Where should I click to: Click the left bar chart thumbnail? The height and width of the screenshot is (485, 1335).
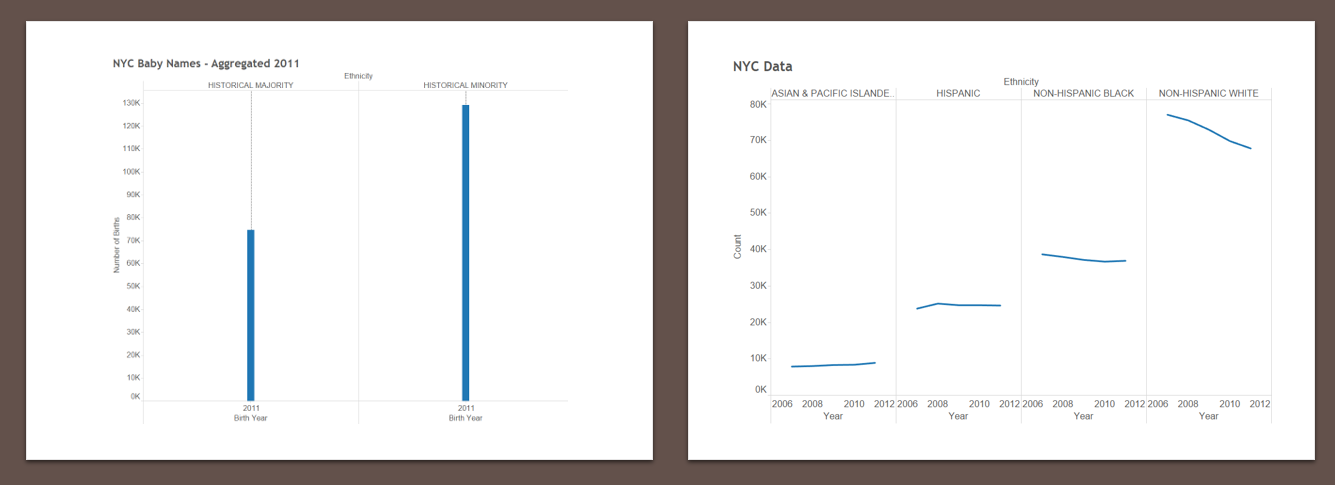point(339,241)
